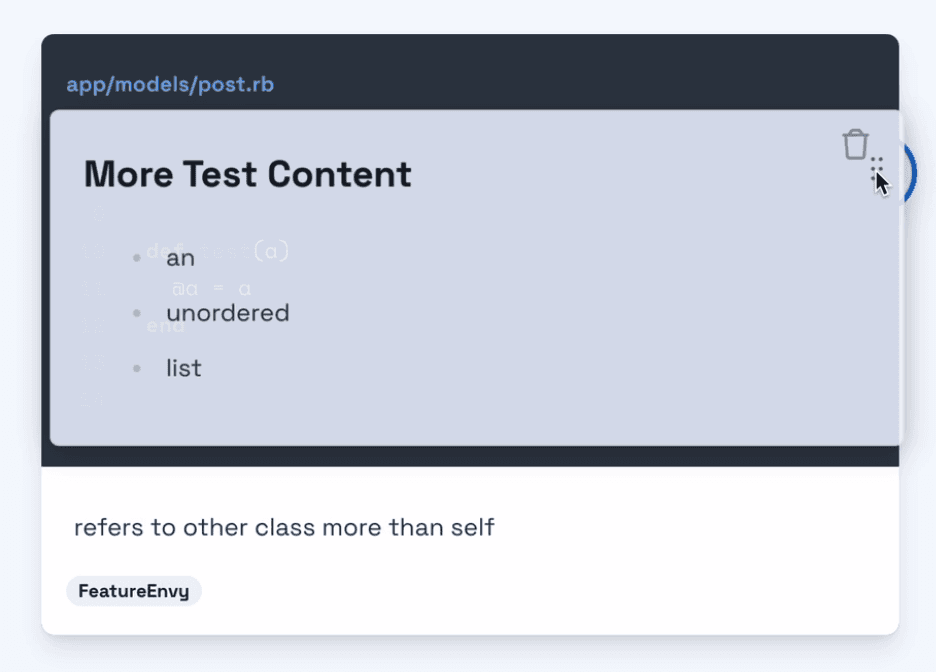Grab the dotted drag handle icon
Image resolution: width=936 pixels, height=672 pixels.
876,168
